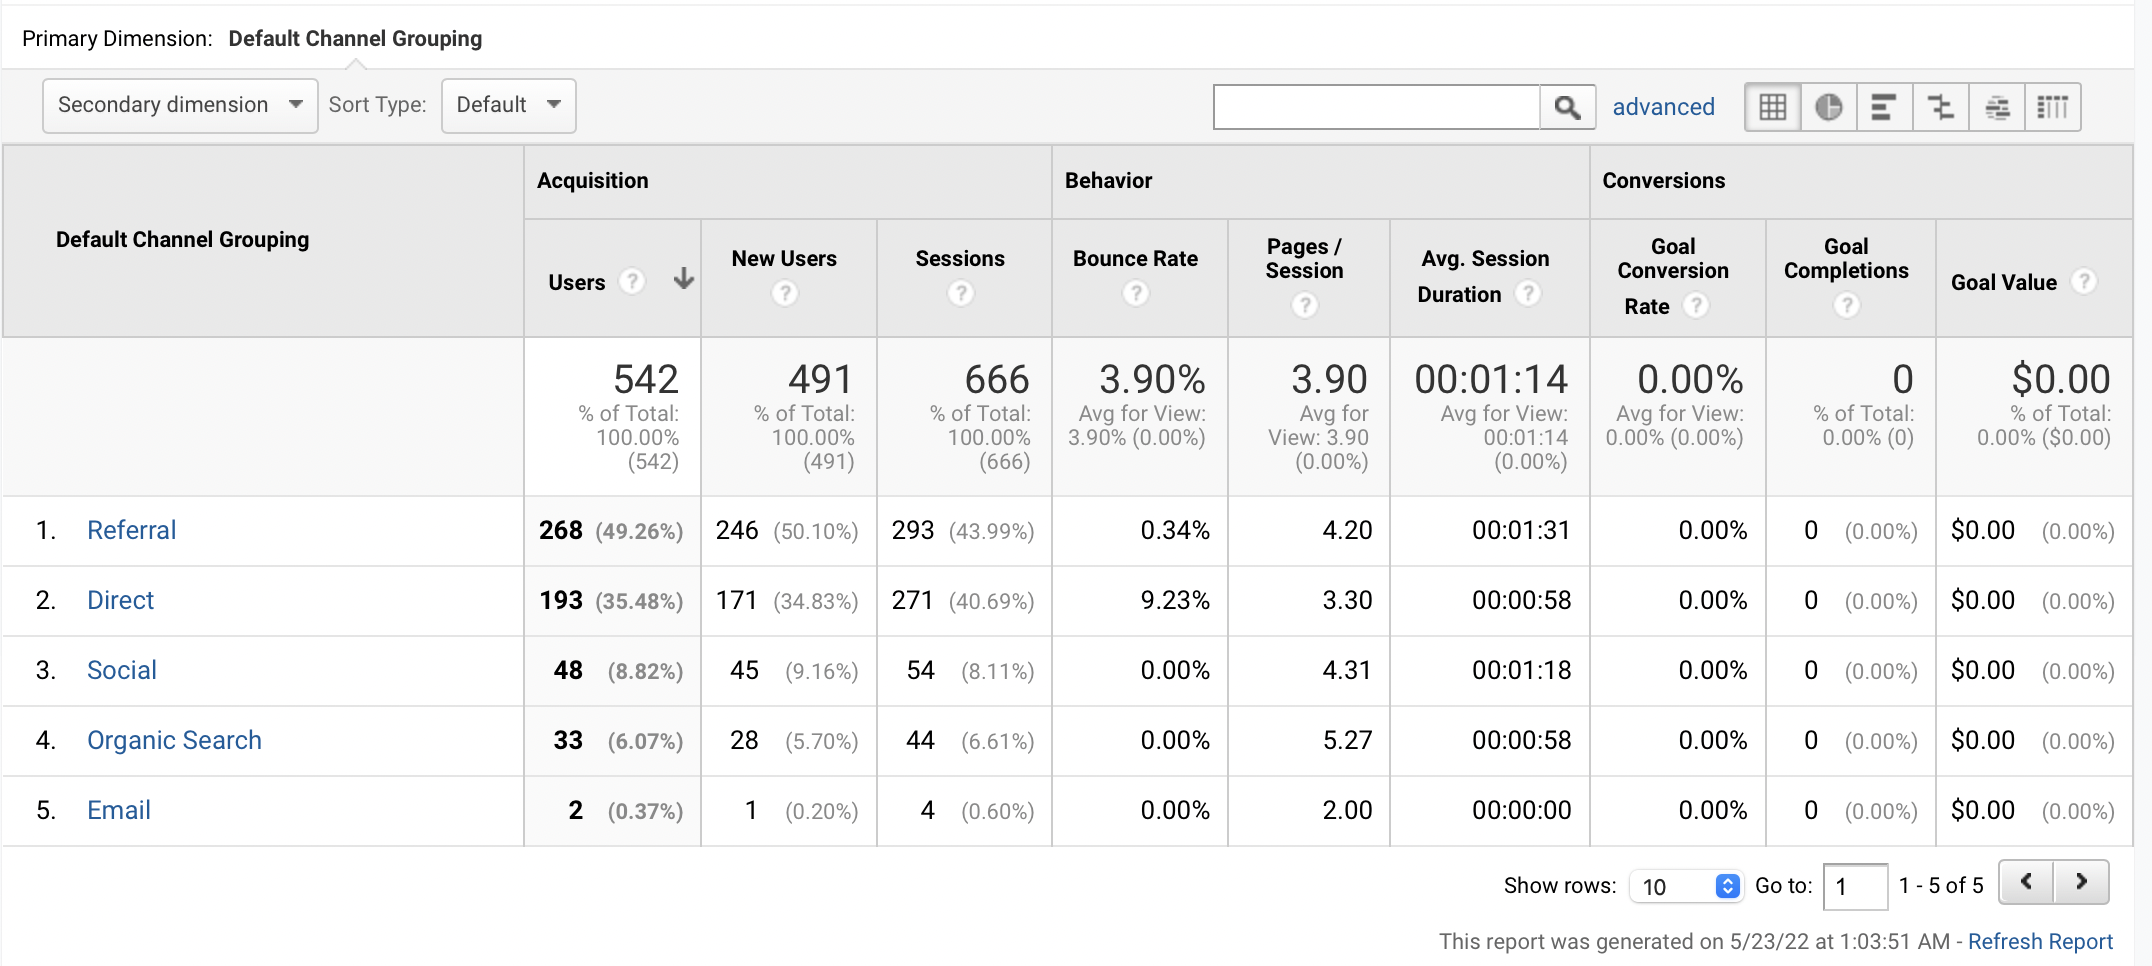
Task: Switch to the pivot table view icon
Action: 2053,107
